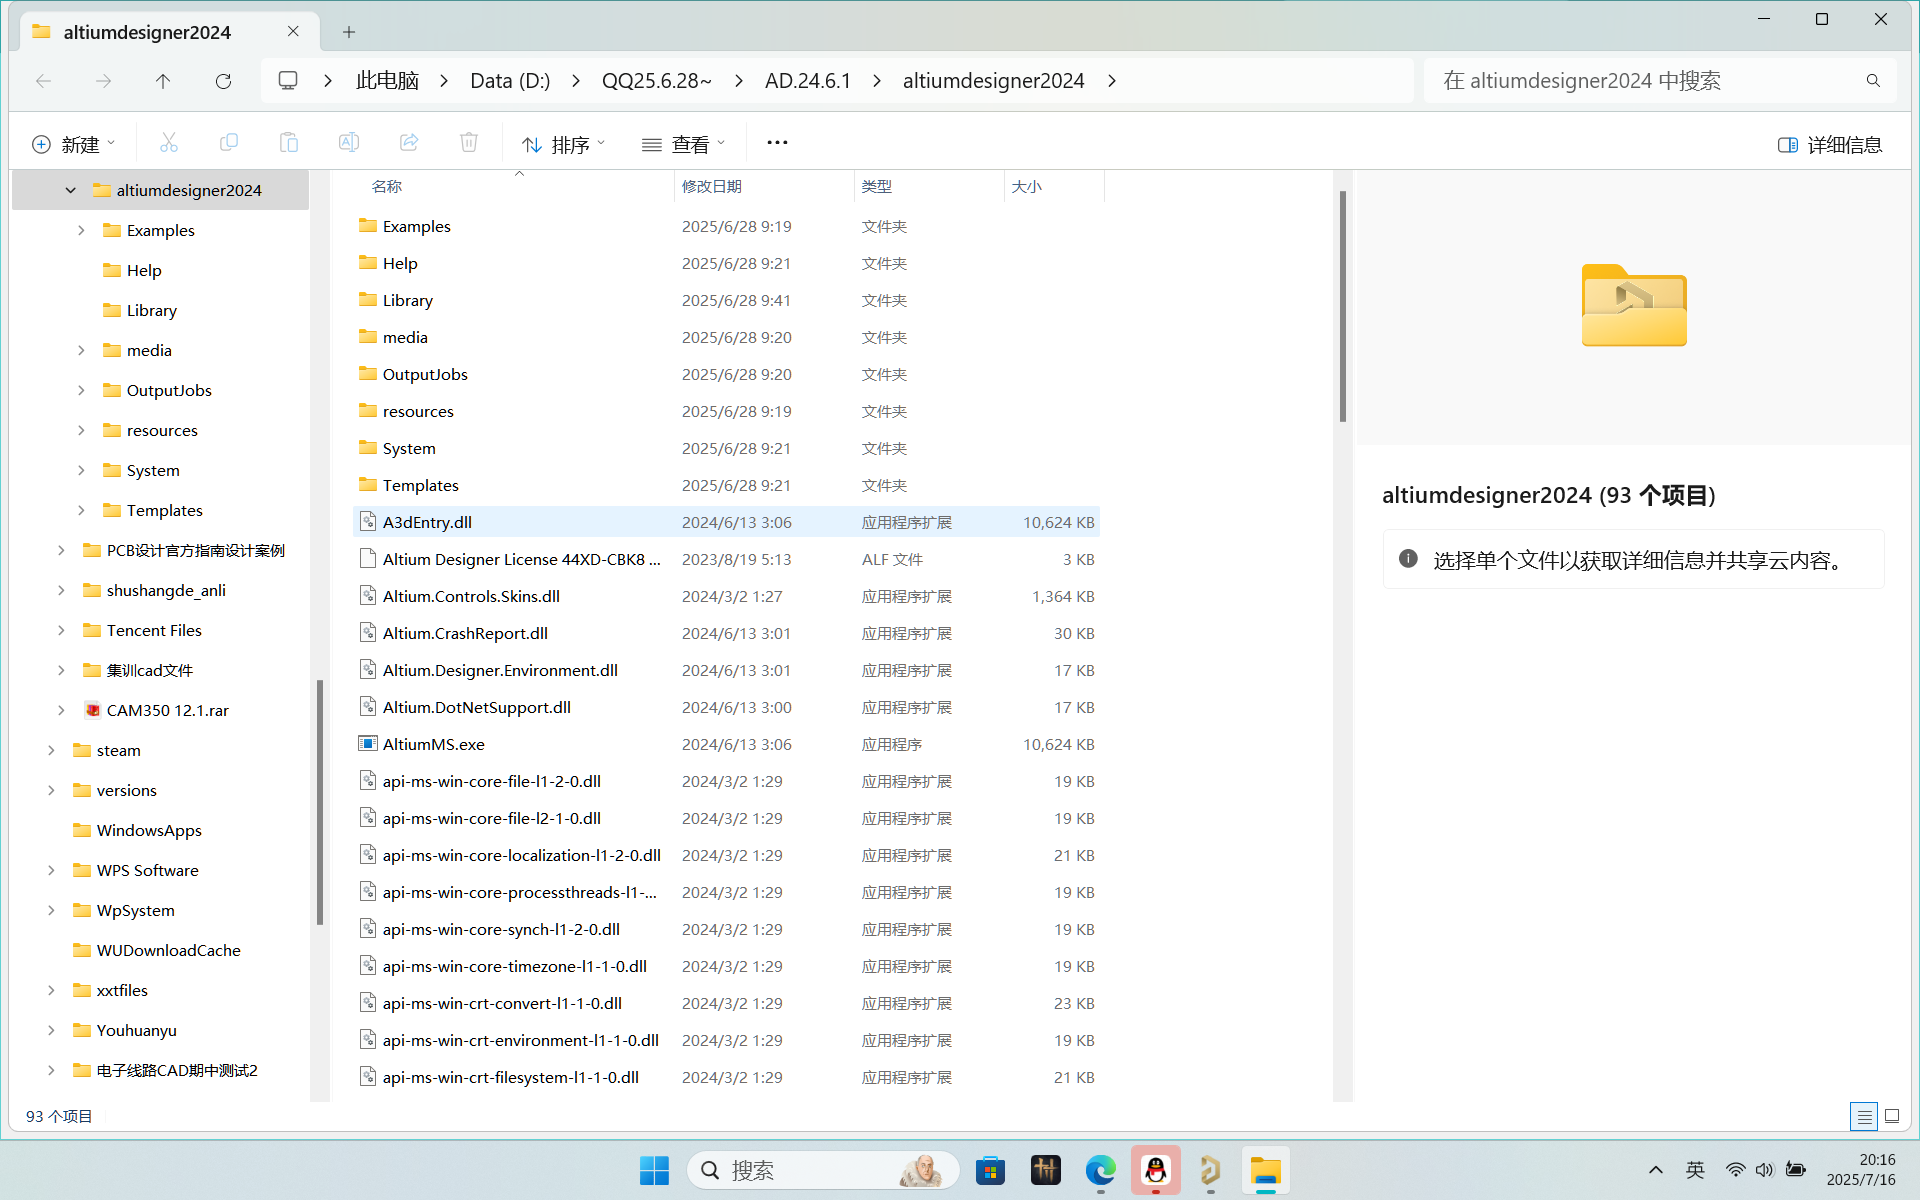Click the Refresh button in navigation bar
Screen dimensions: 1920x1200
[223, 81]
